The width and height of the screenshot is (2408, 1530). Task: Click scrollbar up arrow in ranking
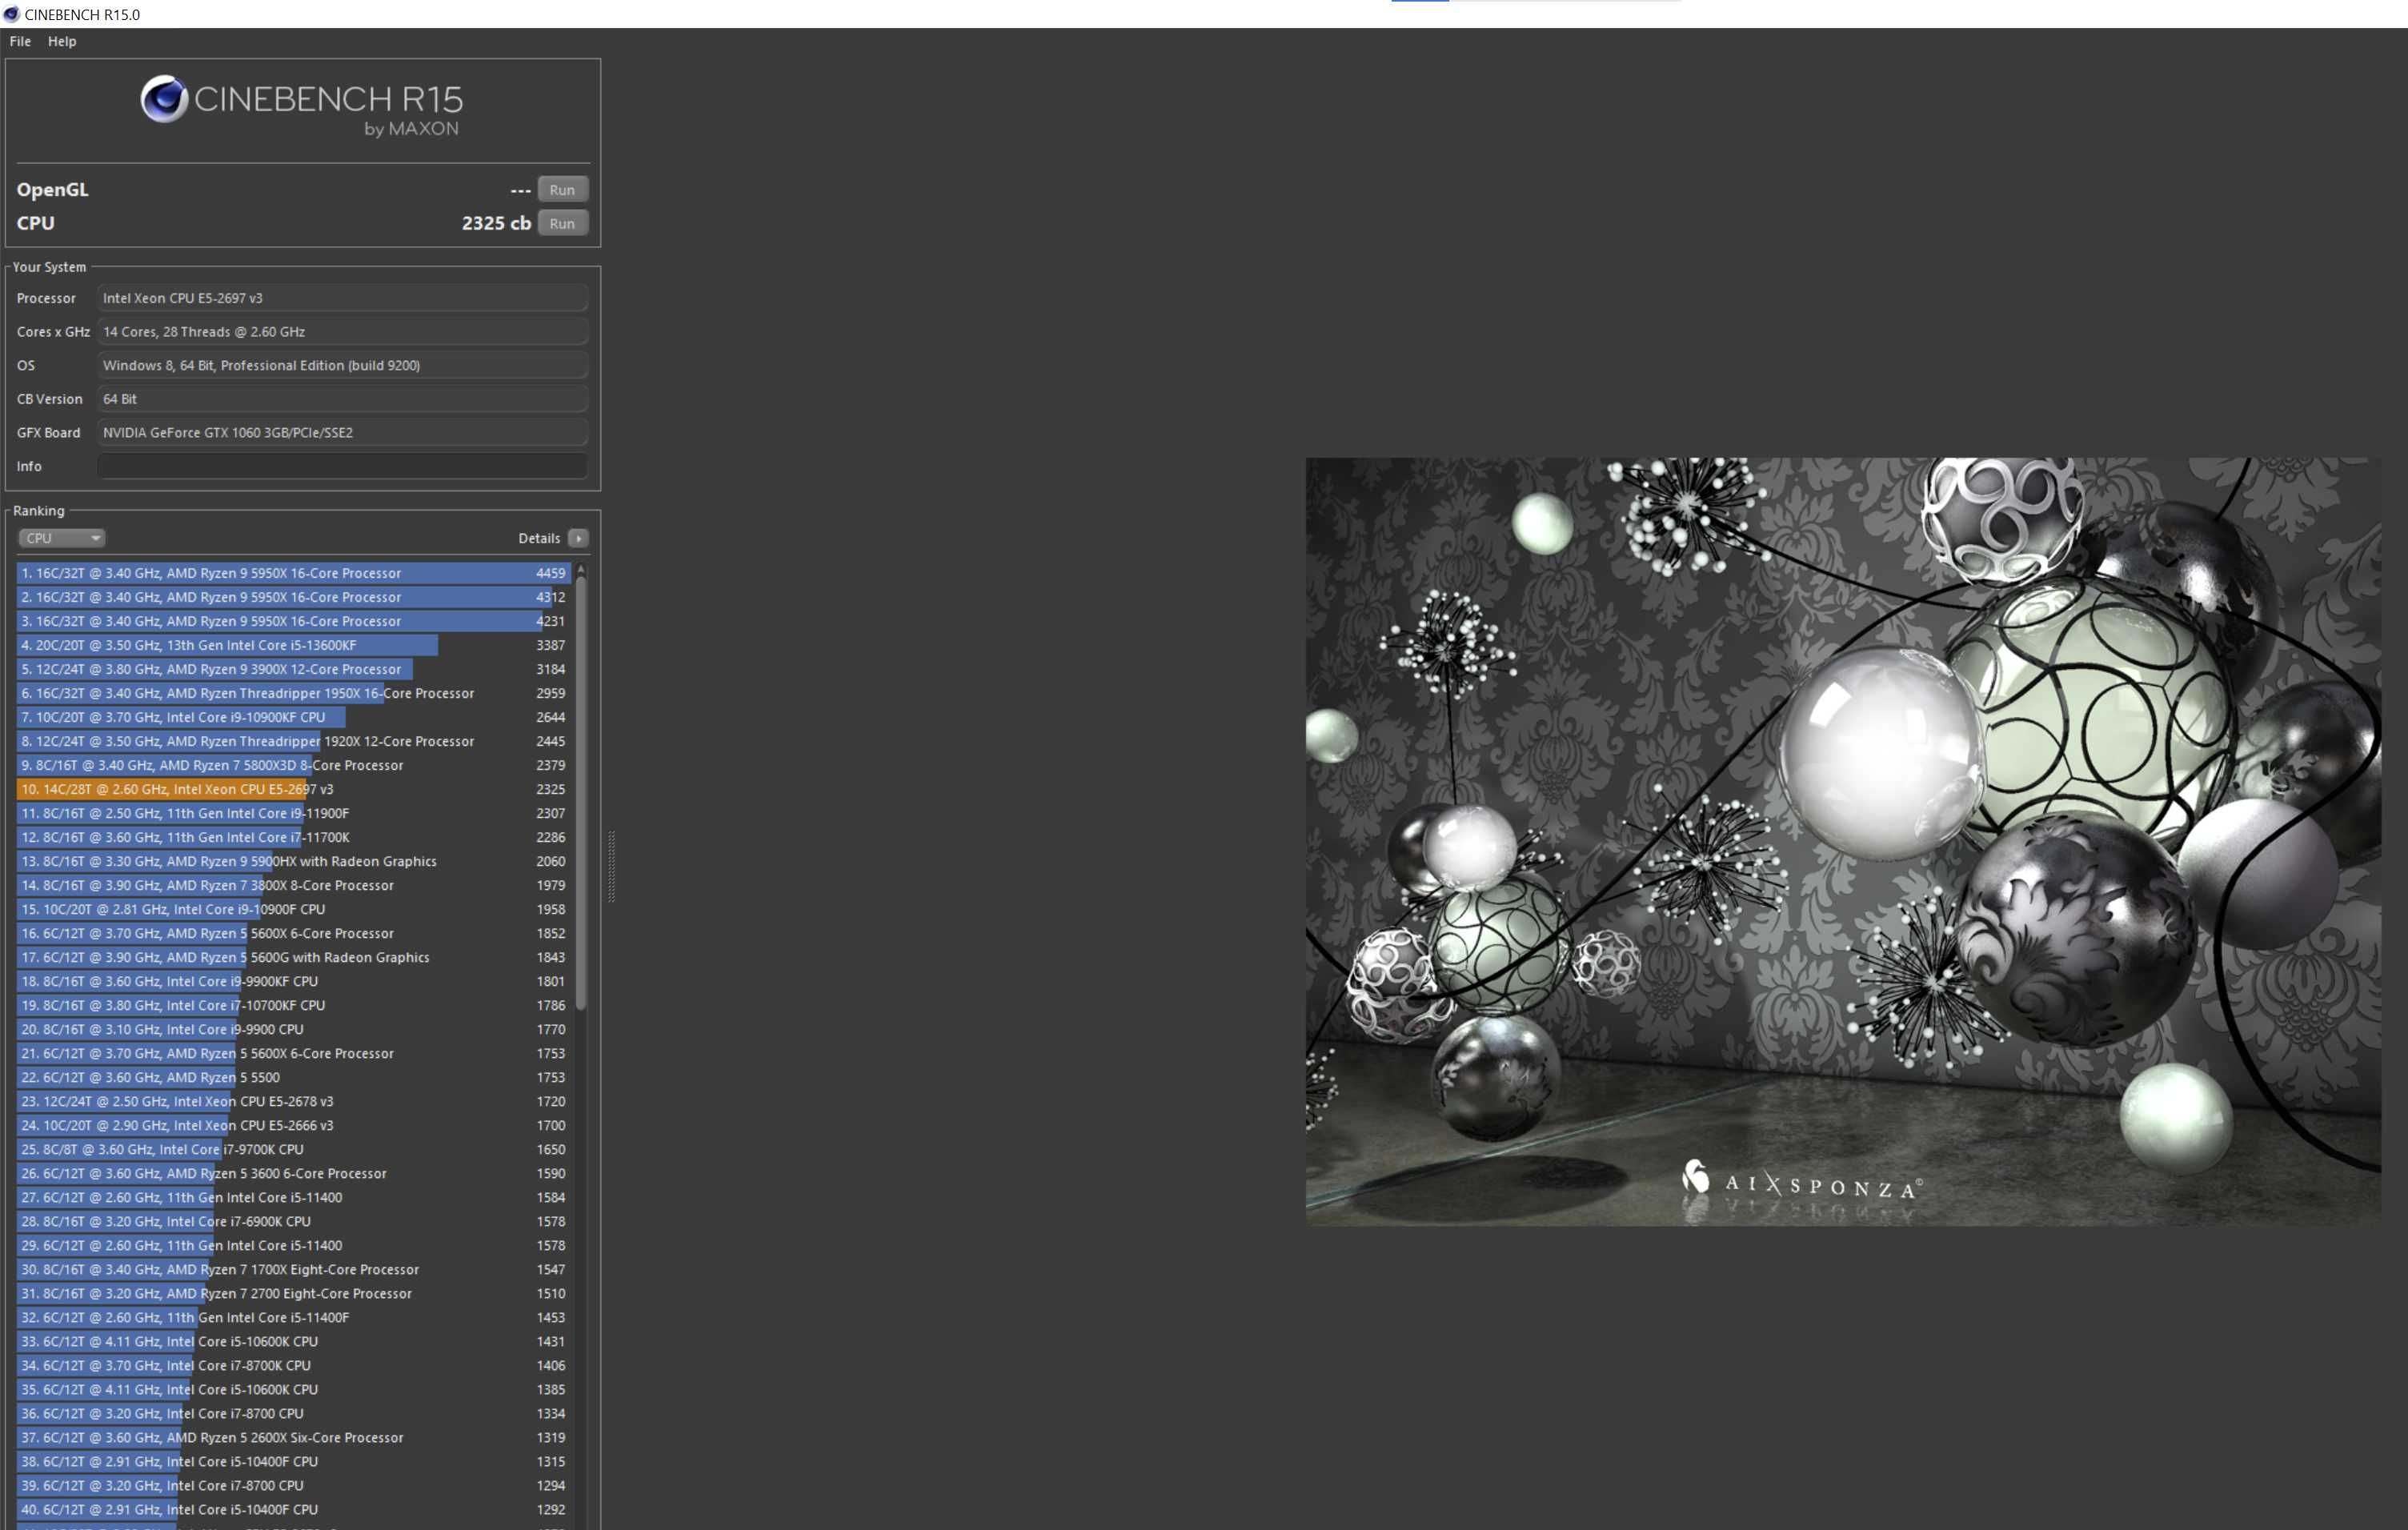580,570
